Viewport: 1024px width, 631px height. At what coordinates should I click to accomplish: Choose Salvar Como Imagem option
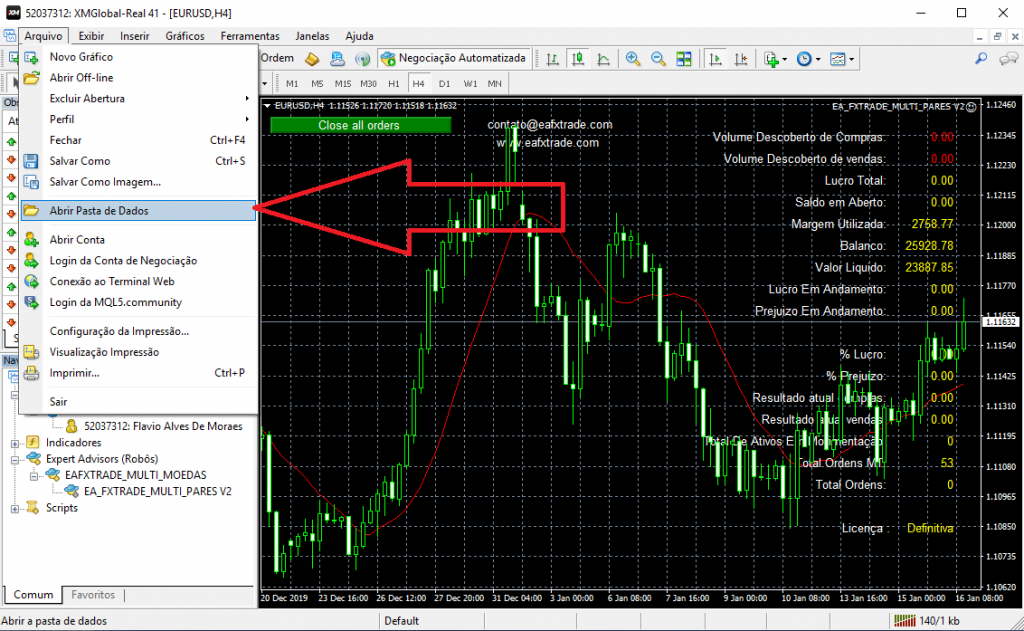tap(138, 182)
